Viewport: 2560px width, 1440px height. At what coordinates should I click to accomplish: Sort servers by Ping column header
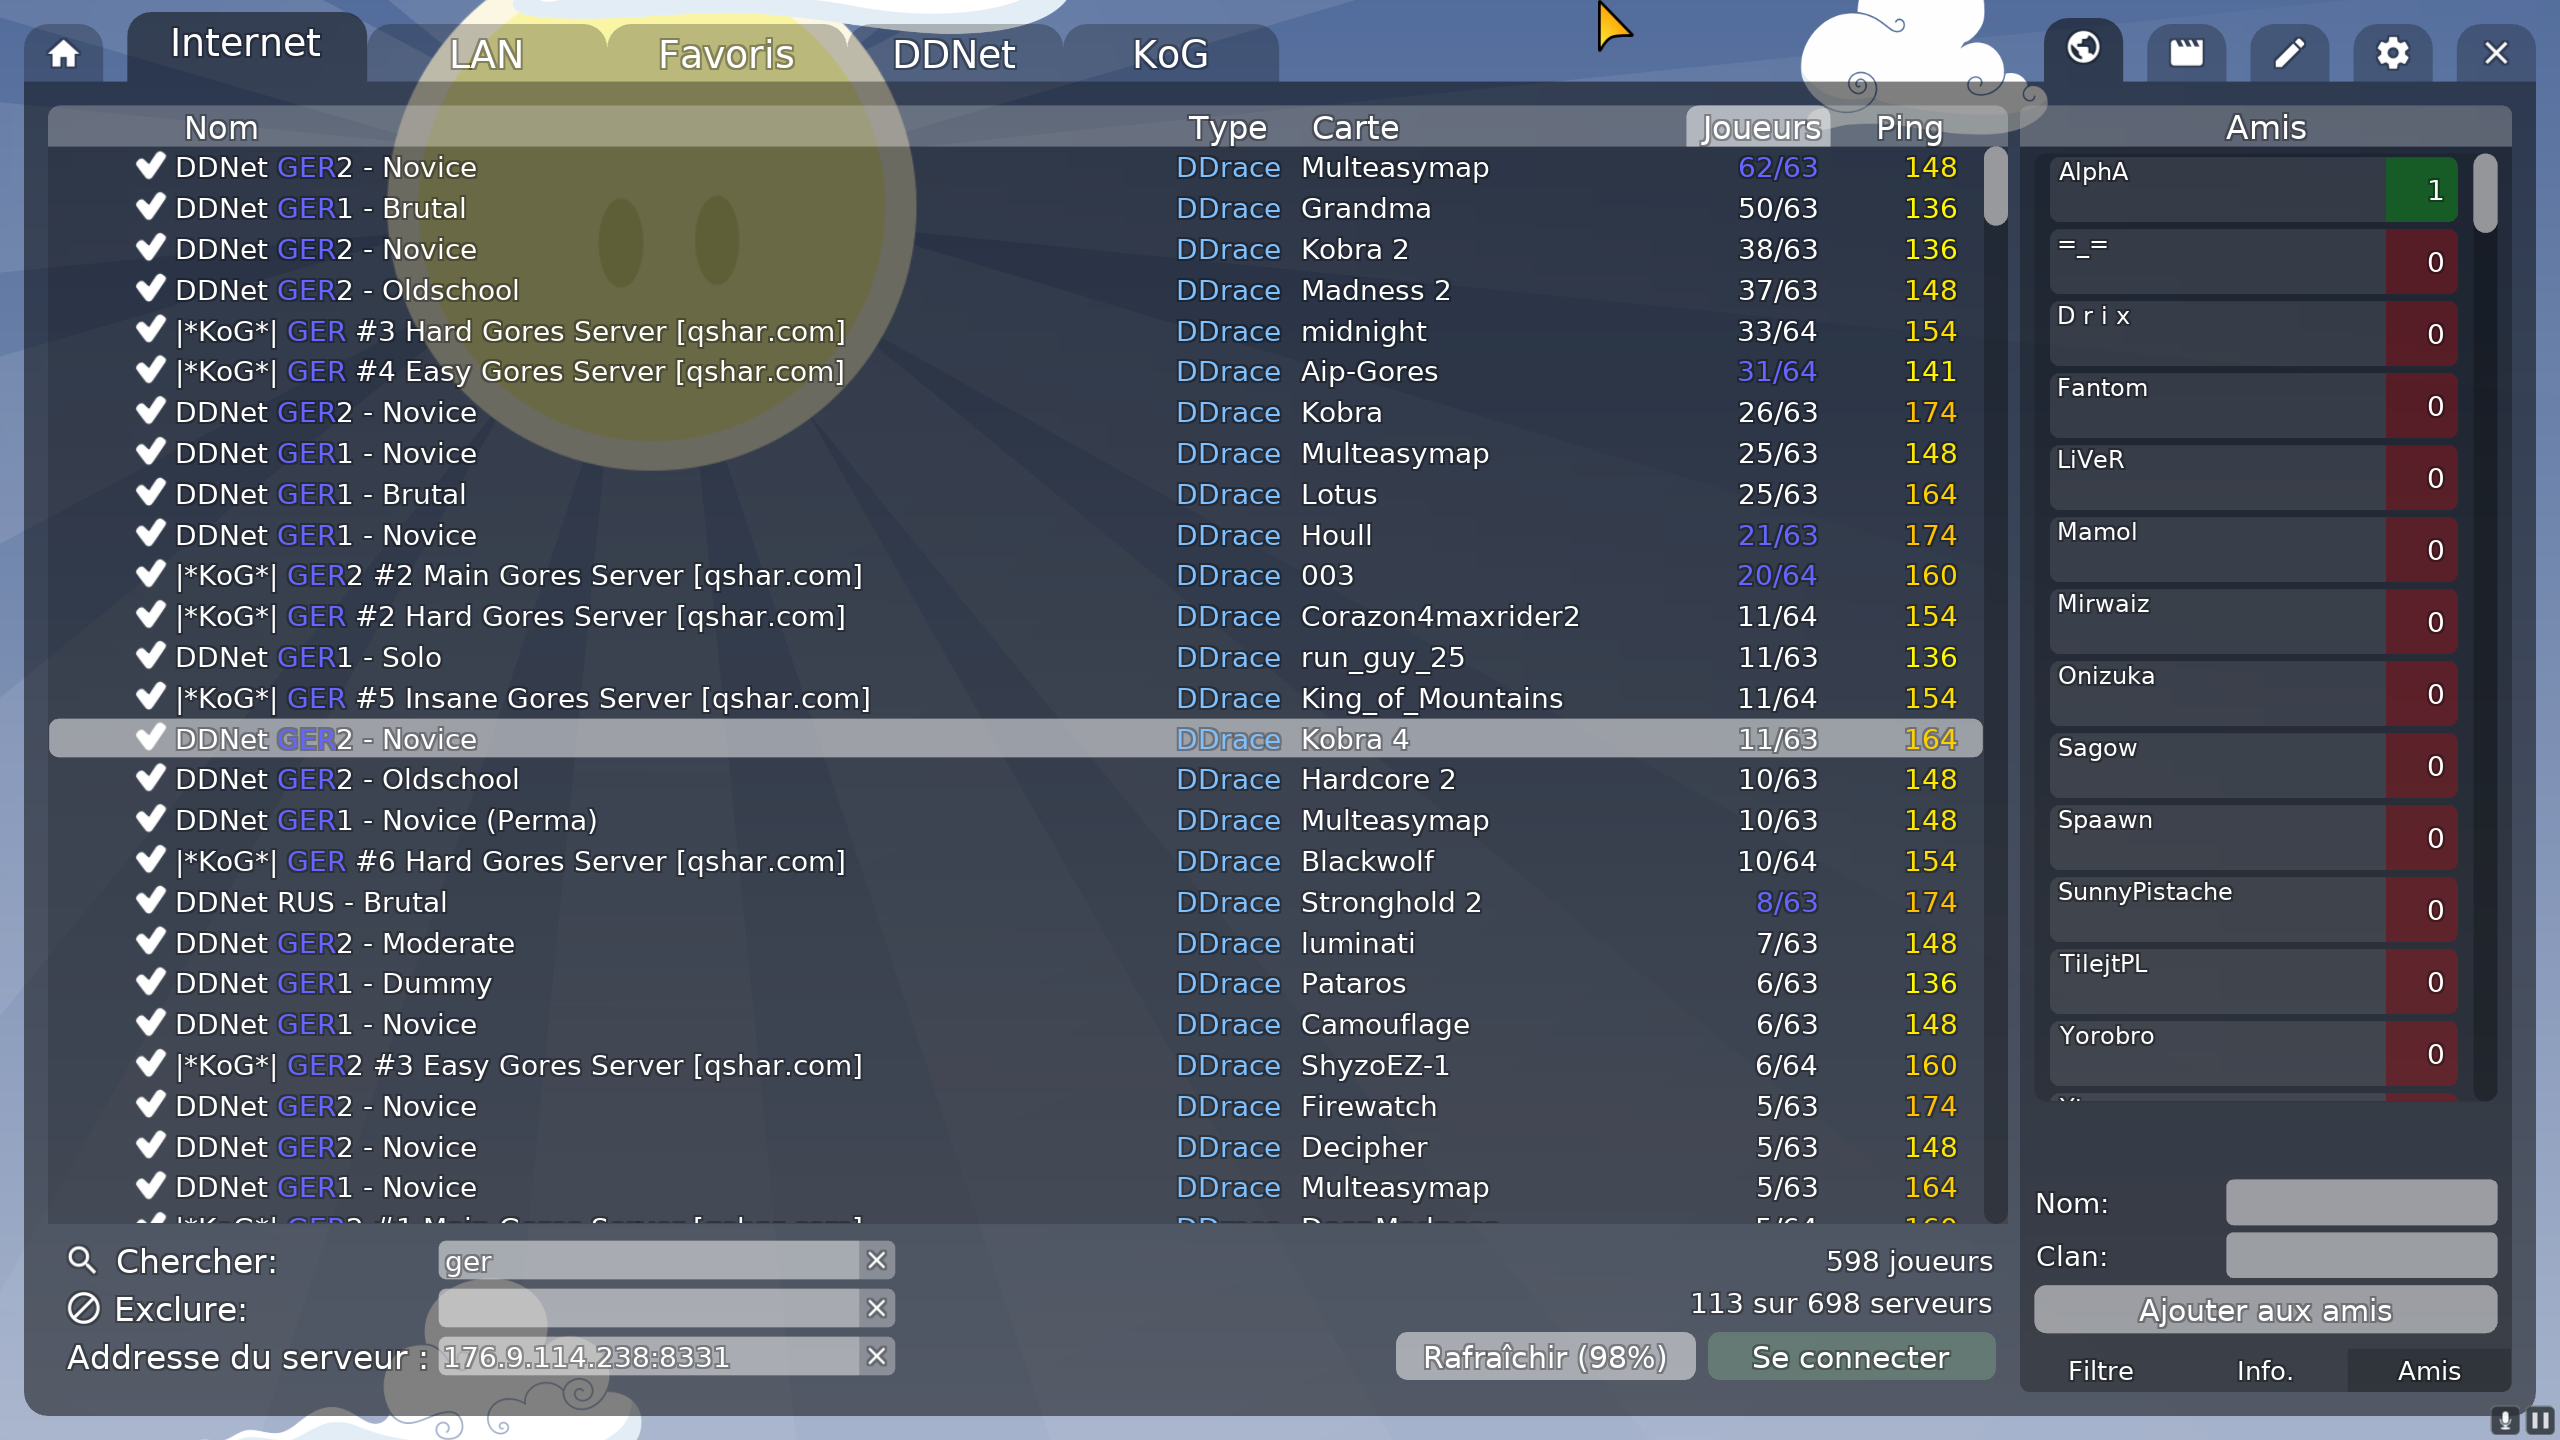point(1908,128)
